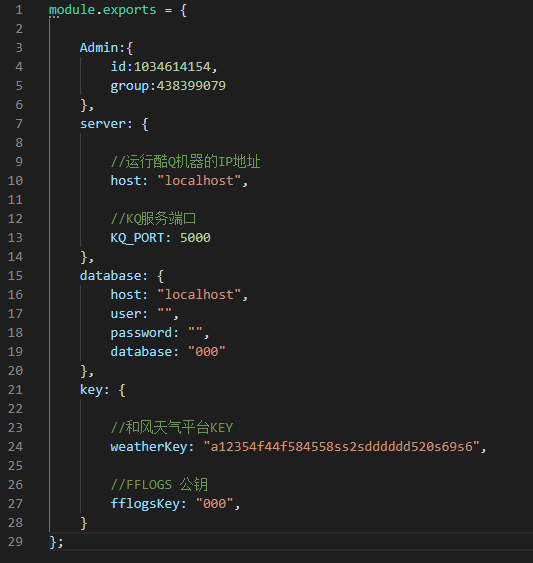Click "localhost" on line 16

199,295
